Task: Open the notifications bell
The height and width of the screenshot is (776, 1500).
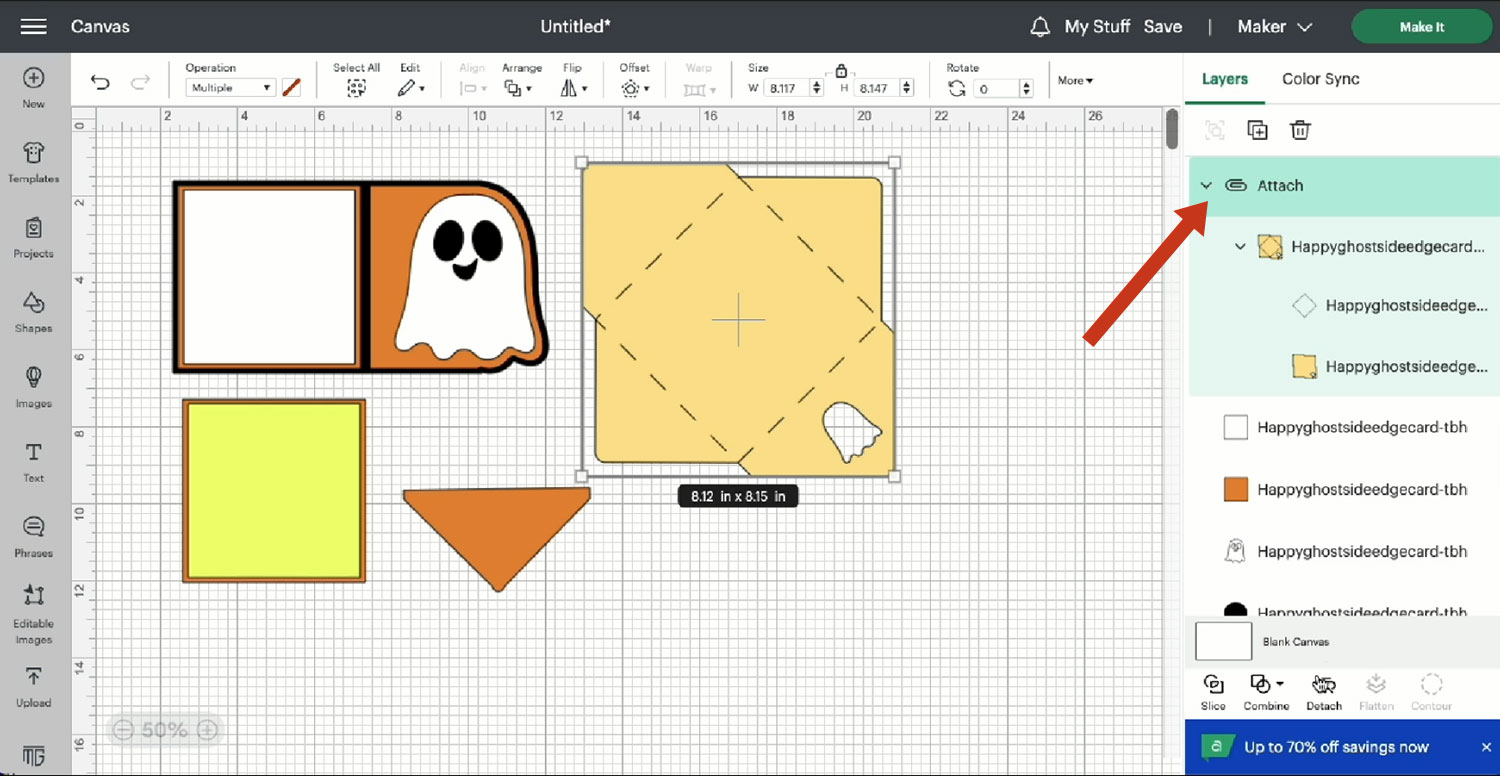Action: [x=1039, y=27]
